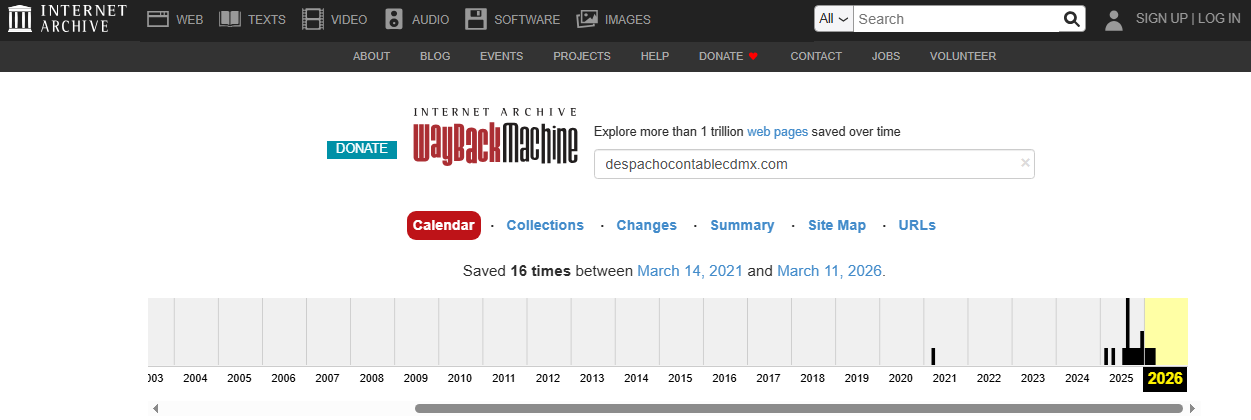
Task: Click the timeline scrollbar right arrow
Action: [x=1192, y=408]
